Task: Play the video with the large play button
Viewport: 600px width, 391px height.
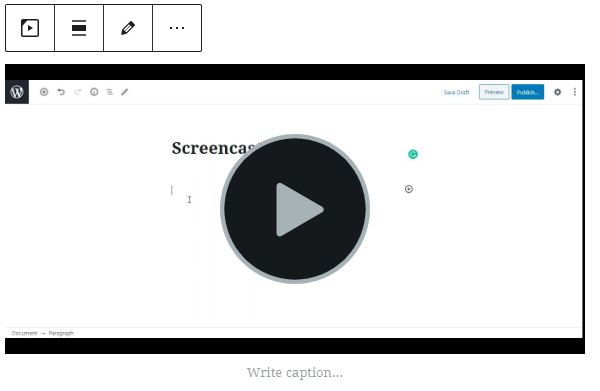Action: point(295,209)
